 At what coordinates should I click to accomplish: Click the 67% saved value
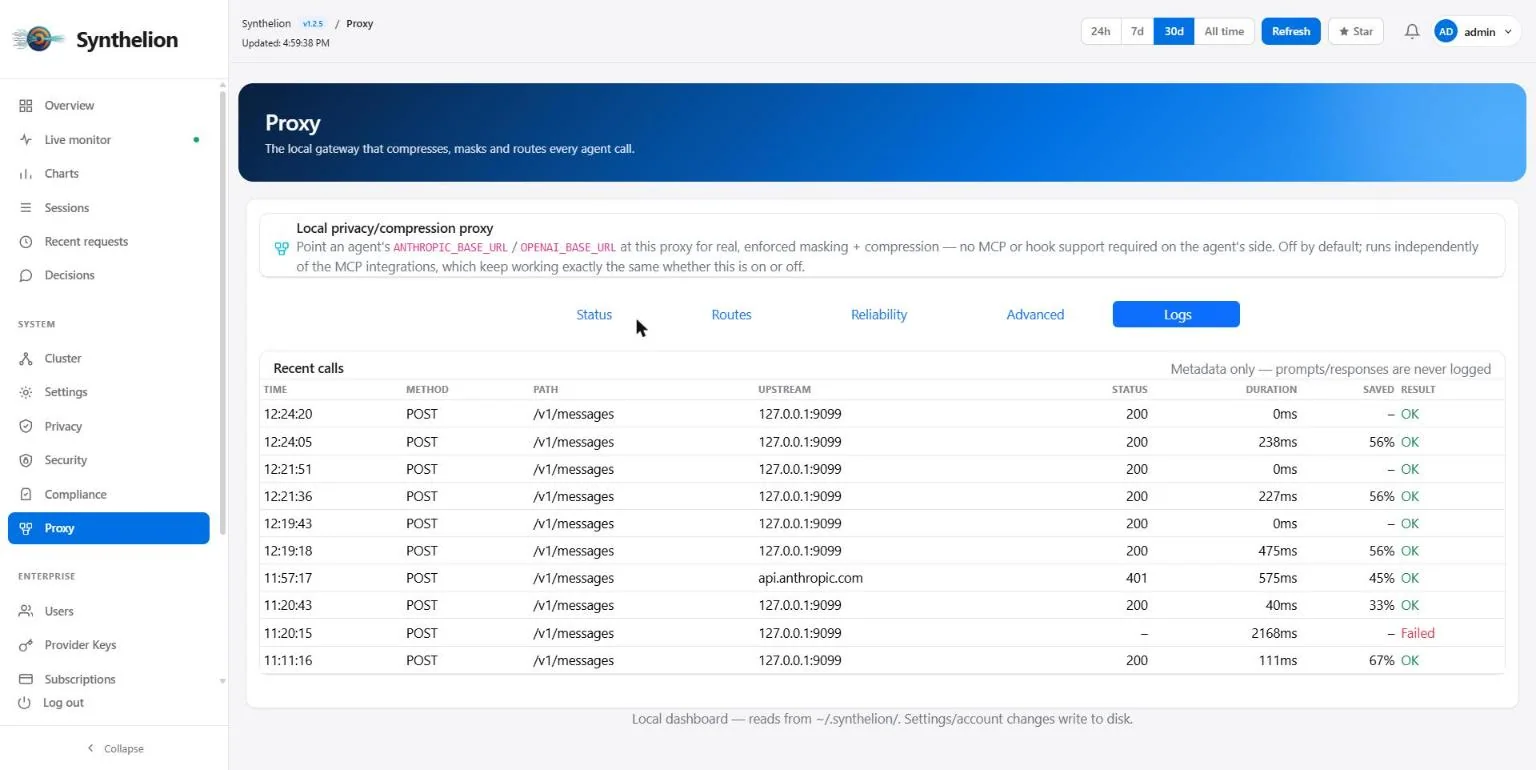pyautogui.click(x=1381, y=660)
